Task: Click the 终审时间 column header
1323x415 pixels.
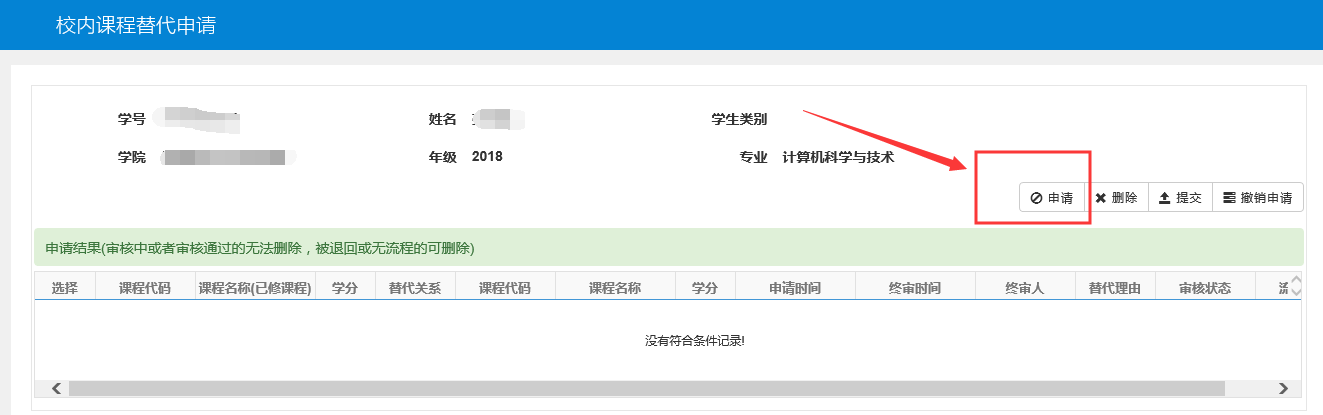Action: 915,288
